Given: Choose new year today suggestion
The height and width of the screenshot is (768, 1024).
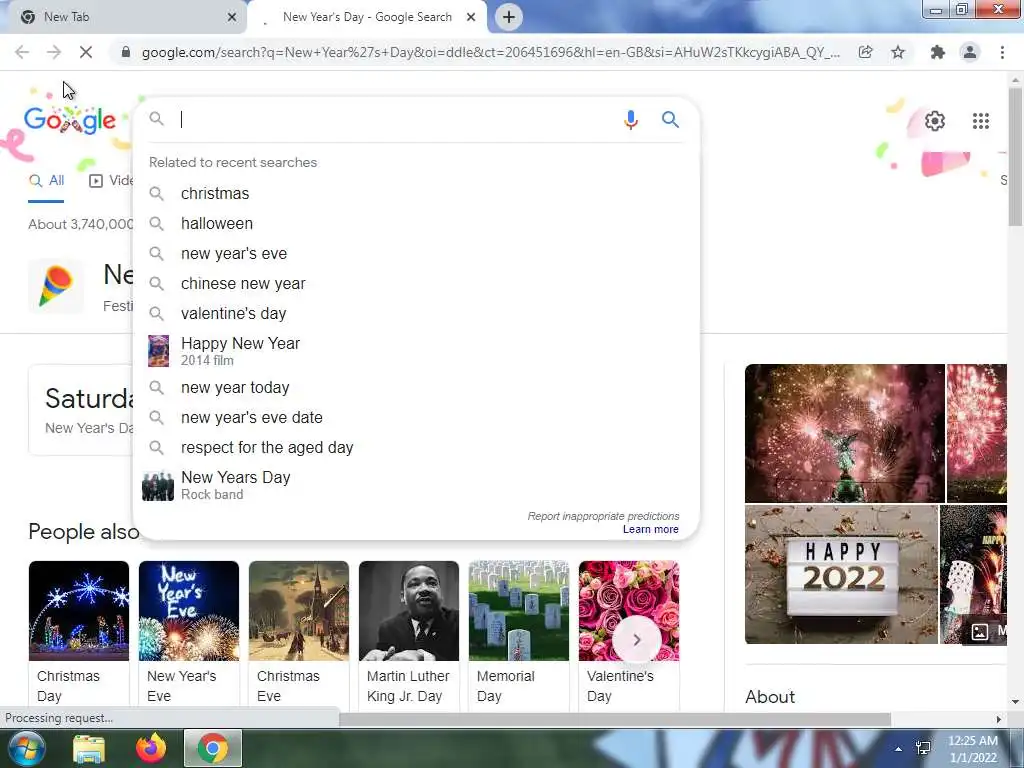Looking at the screenshot, I should [x=416, y=387].
